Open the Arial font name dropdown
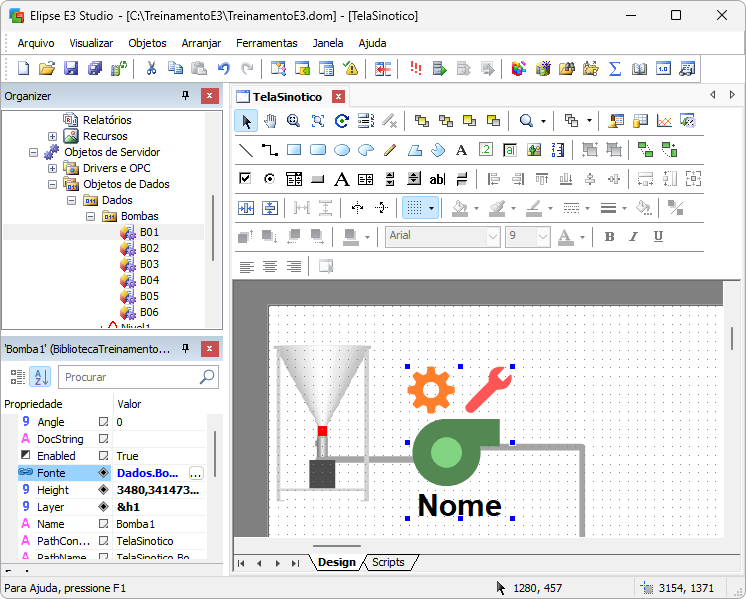Viewport: 746px width, 599px height. pyautogui.click(x=493, y=237)
